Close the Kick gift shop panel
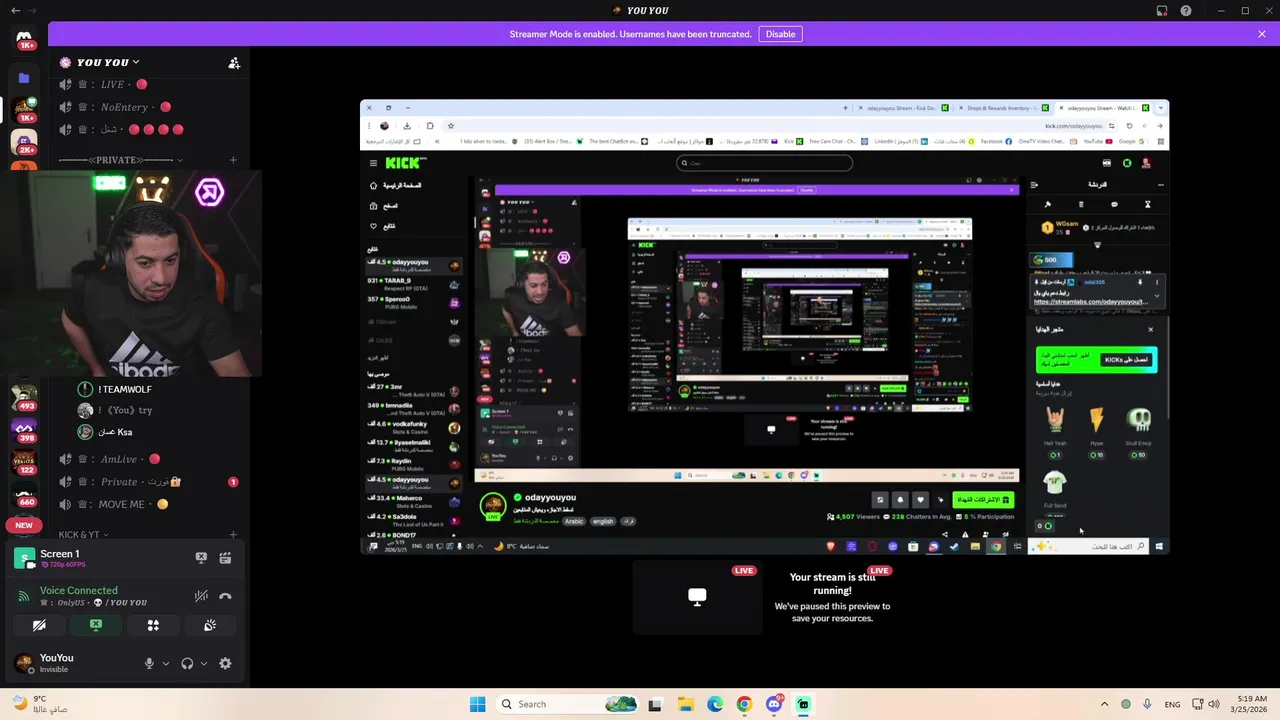This screenshot has height=720, width=1280. (x=1150, y=329)
